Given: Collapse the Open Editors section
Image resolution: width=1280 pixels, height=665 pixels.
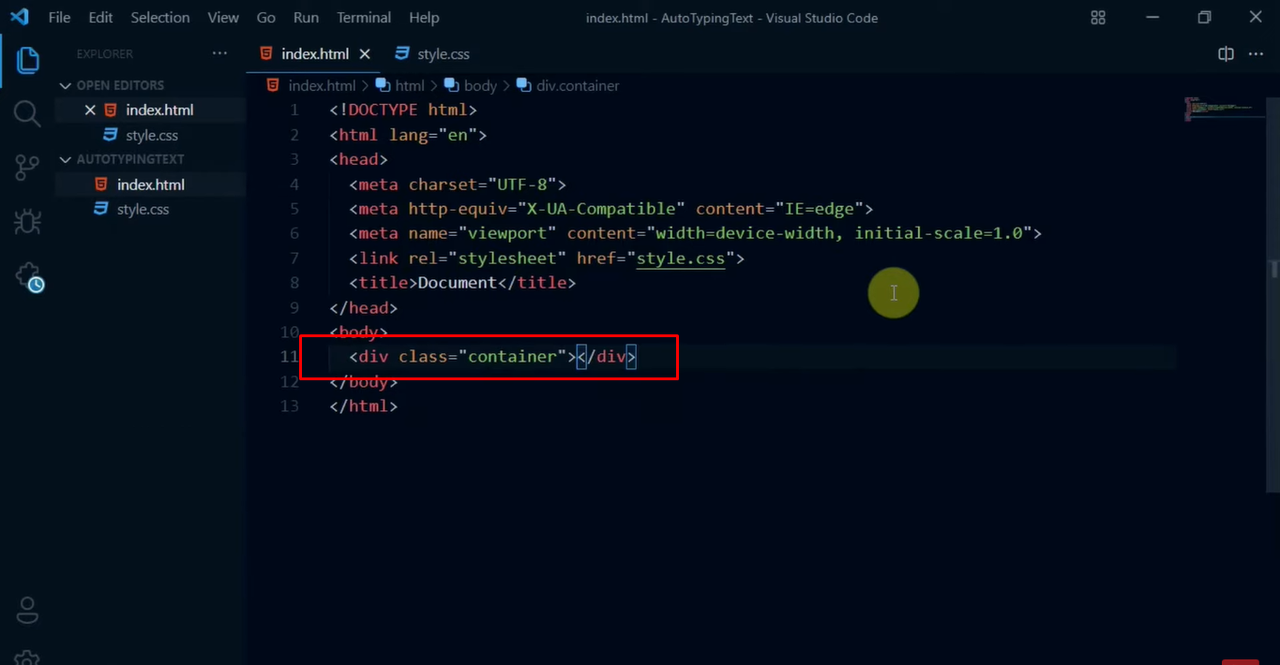Looking at the screenshot, I should coord(120,85).
